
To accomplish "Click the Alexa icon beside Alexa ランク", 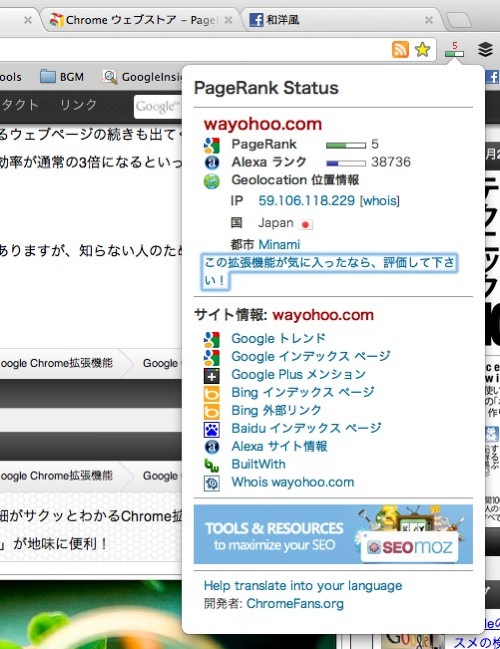I will (212, 162).
